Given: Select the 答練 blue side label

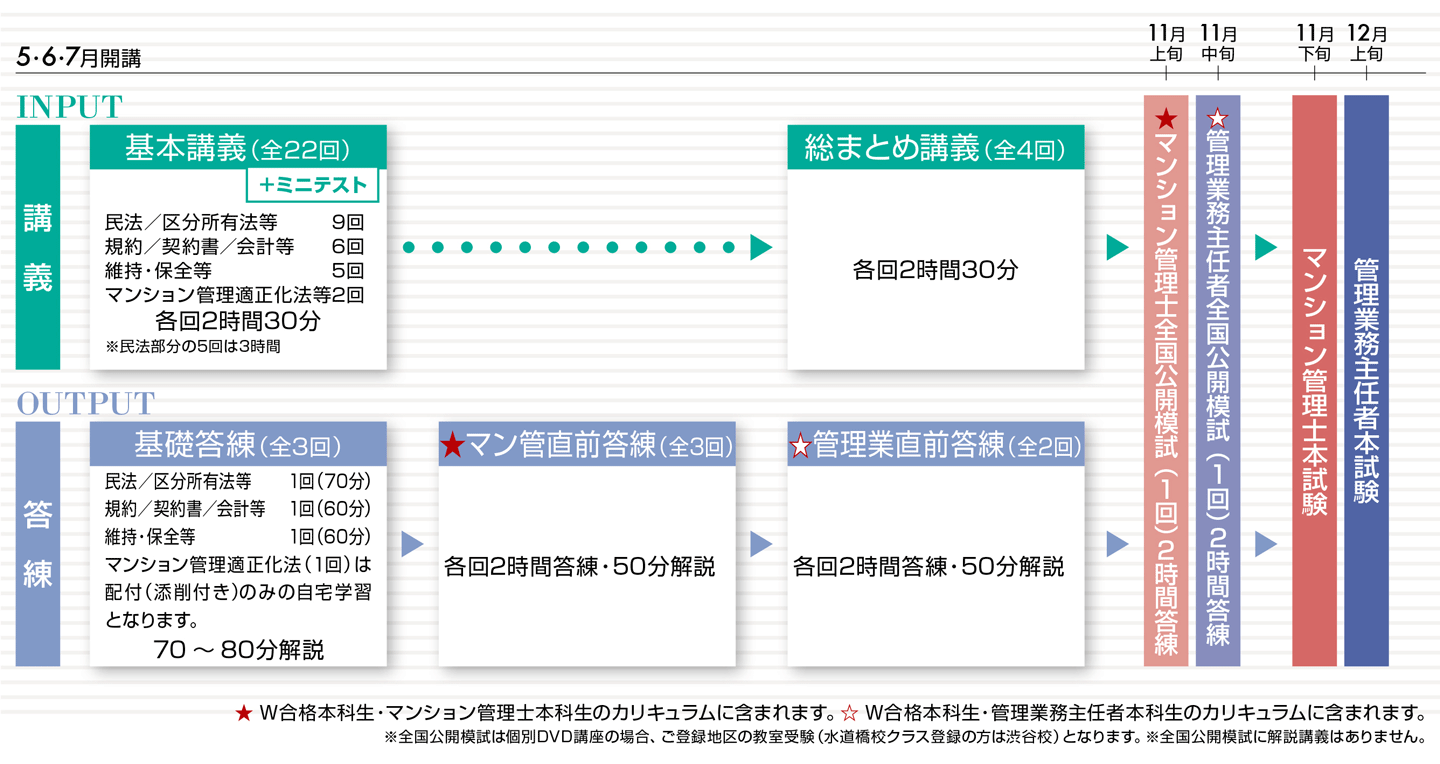Looking at the screenshot, I should click(x=38, y=544).
